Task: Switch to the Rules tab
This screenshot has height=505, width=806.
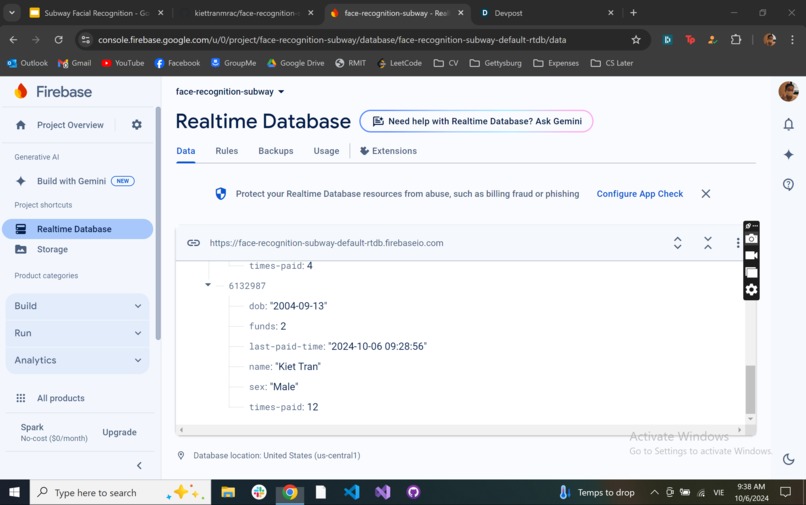Action: click(x=227, y=151)
